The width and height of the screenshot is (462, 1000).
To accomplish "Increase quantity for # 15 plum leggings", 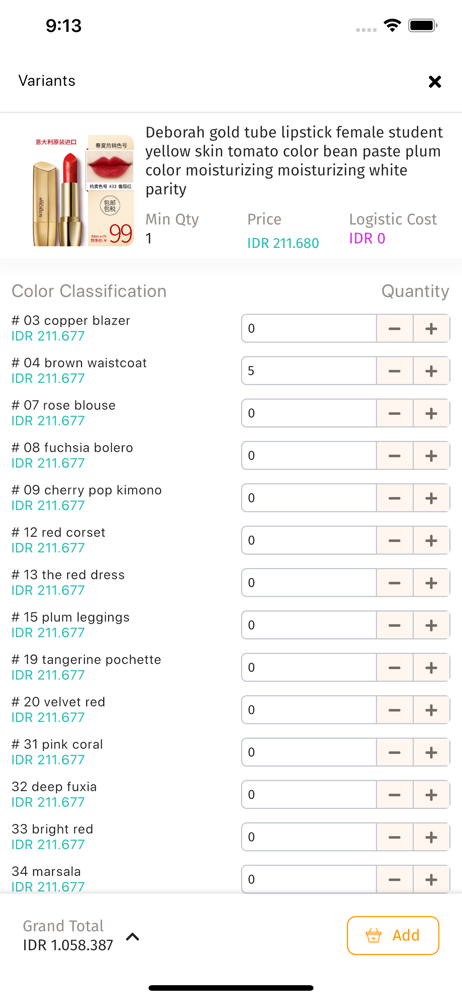I will 431,625.
